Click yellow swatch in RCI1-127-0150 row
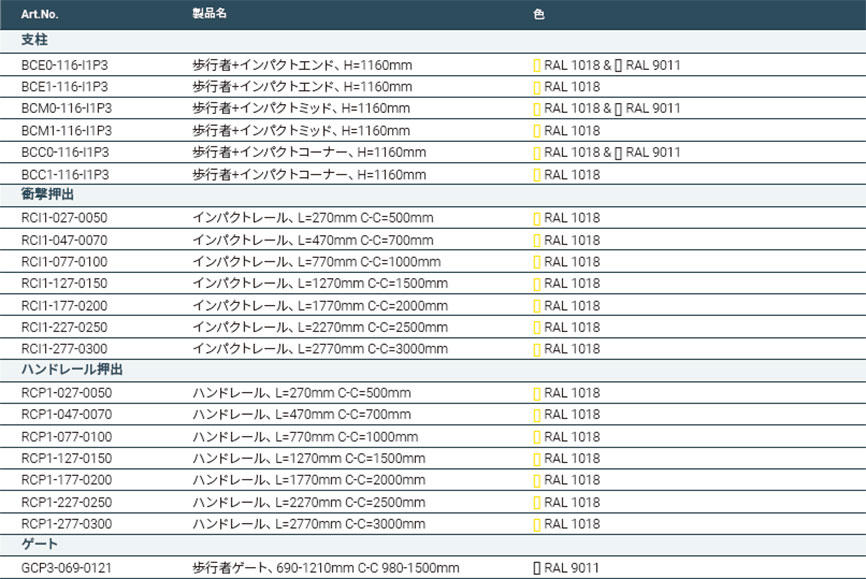This screenshot has height=579, width=866. [537, 284]
